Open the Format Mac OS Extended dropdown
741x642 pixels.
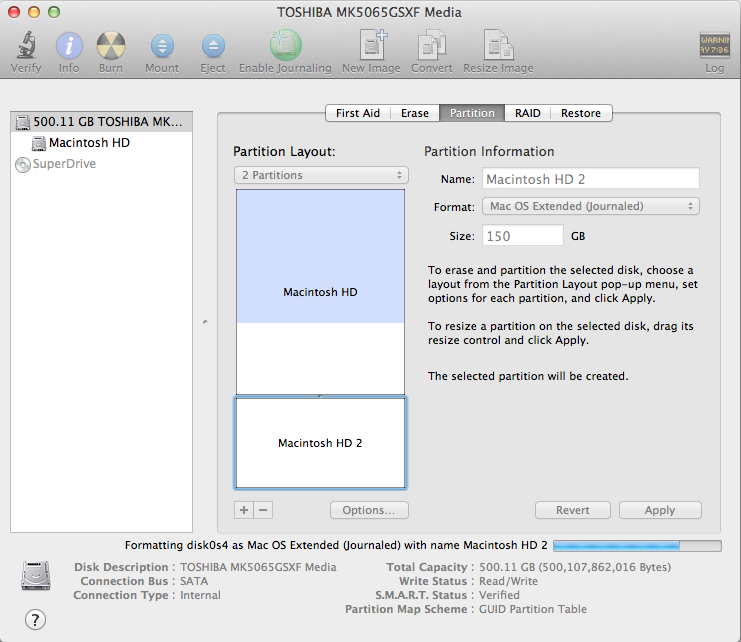tap(591, 206)
